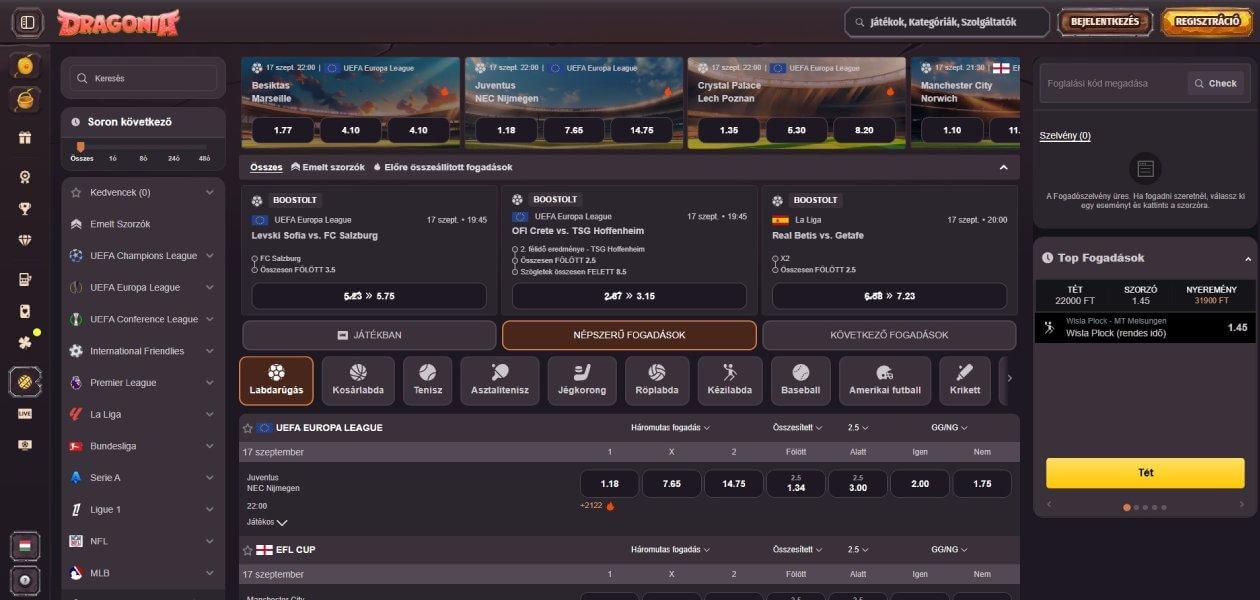Select the Baseball sport icon

point(800,381)
